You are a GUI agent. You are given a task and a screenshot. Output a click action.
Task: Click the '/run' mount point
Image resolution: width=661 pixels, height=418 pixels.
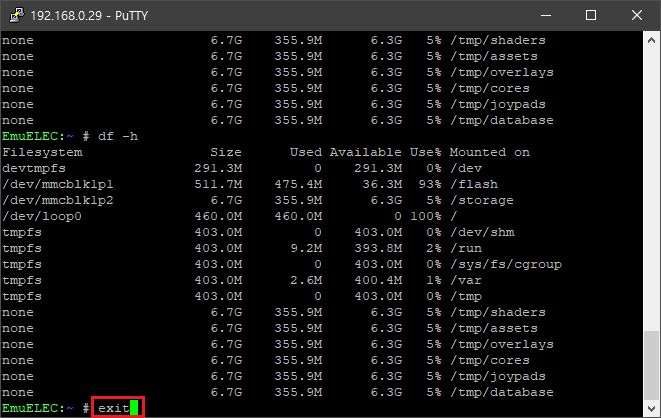(x=466, y=249)
